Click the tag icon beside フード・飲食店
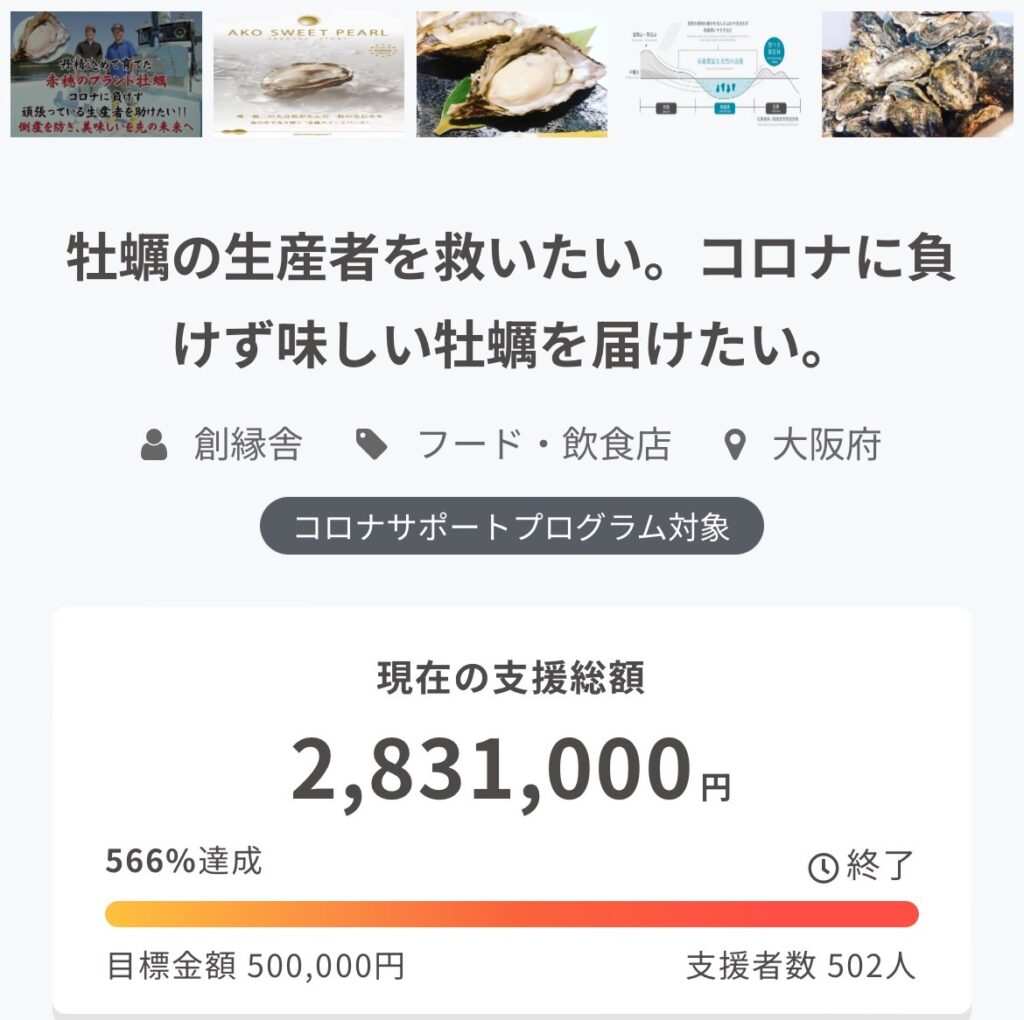This screenshot has height=1020, width=1024. coord(372,445)
